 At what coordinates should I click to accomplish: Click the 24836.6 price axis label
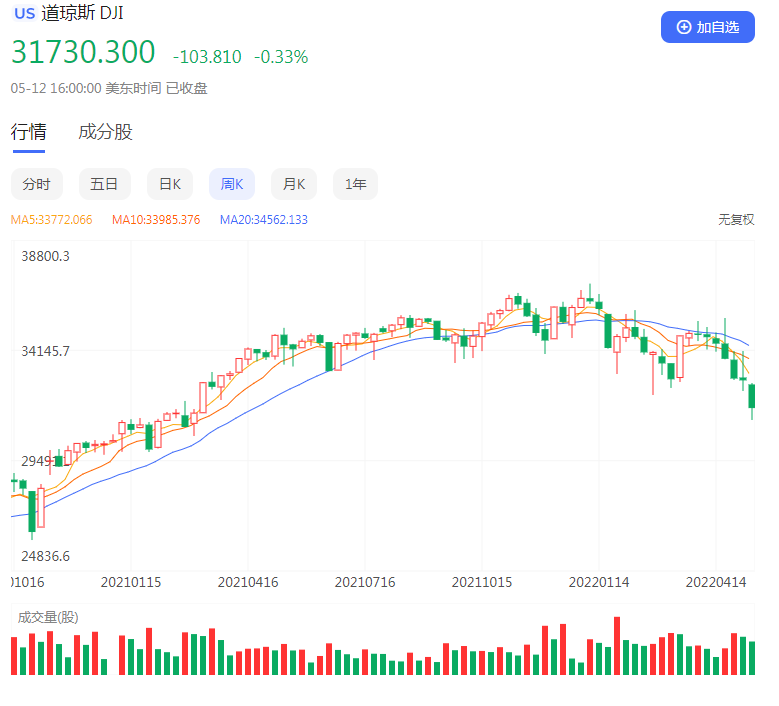(45, 556)
